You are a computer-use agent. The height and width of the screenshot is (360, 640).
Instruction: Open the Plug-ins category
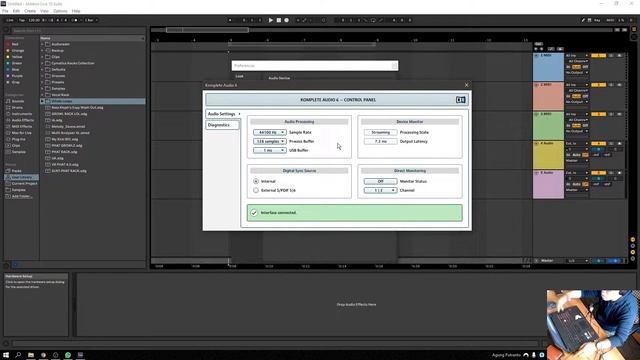(x=18, y=139)
